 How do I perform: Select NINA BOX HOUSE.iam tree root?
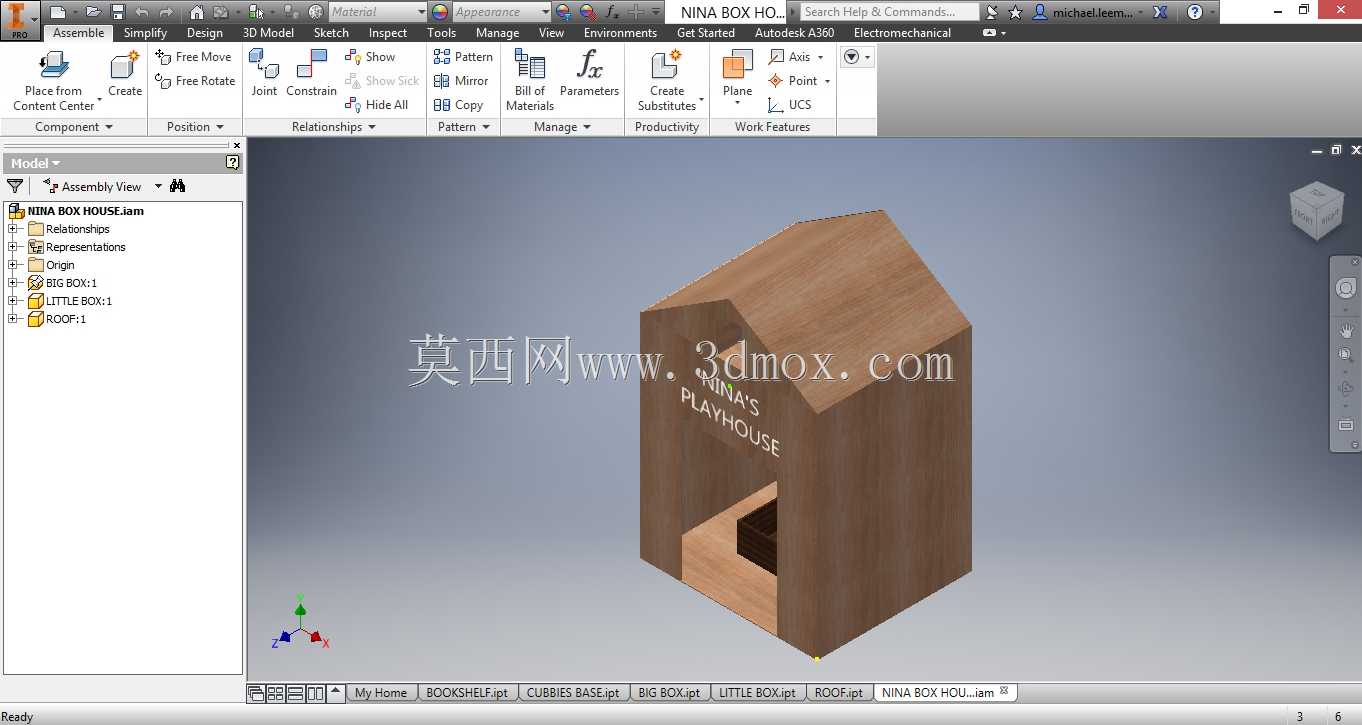click(86, 211)
